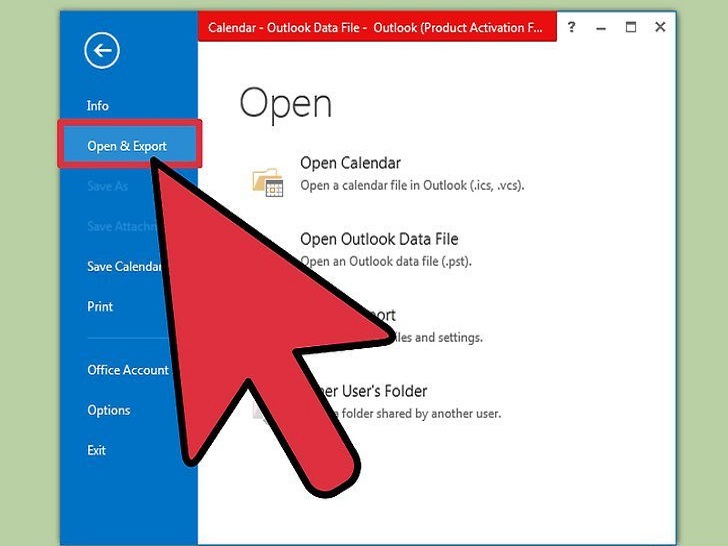Screen dimensions: 728x546
Task: Click the Calendar - Outlook Data File title
Action: click(x=375, y=28)
